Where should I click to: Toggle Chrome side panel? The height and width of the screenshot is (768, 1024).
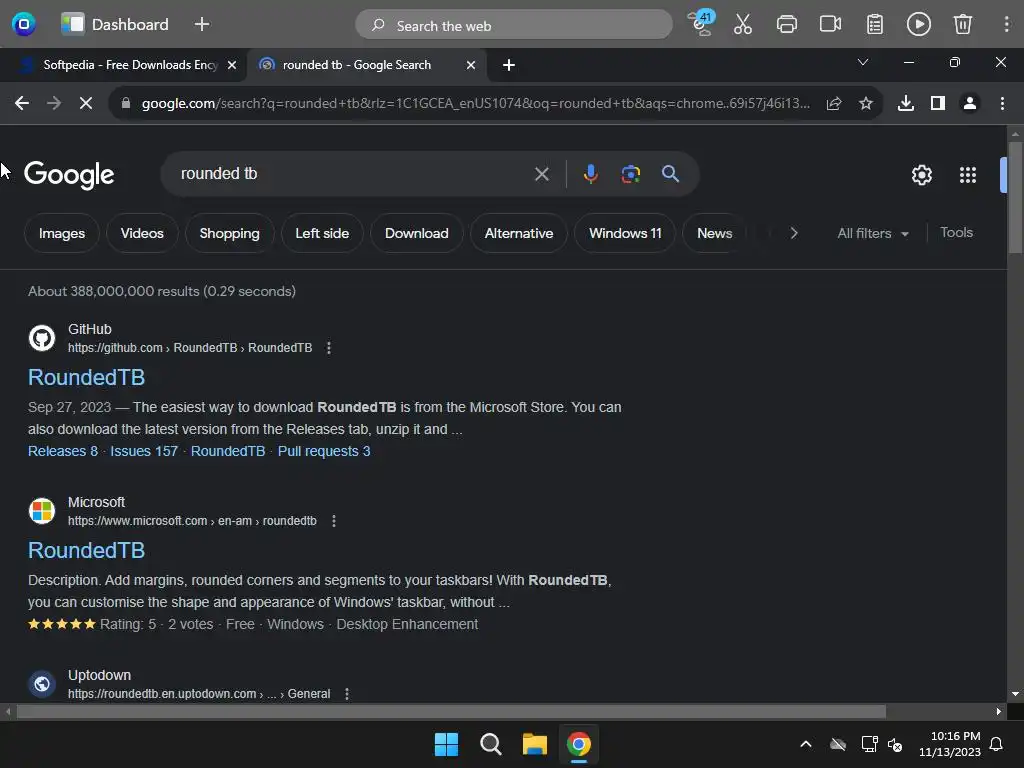(x=938, y=103)
